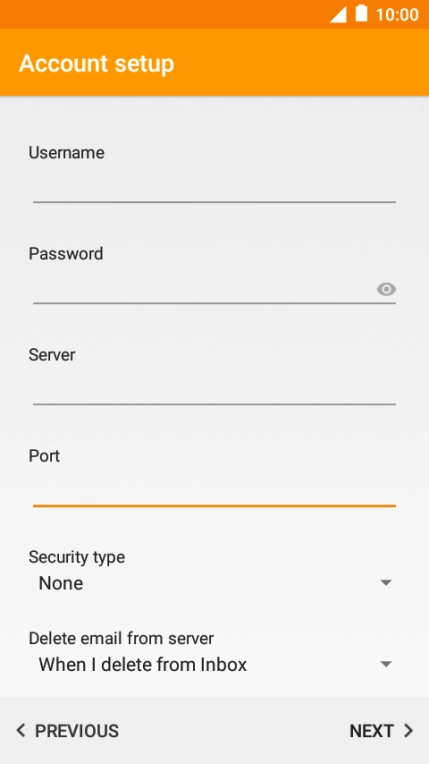Tap the right chevron beside NEXT
This screenshot has width=429, height=764.
(x=409, y=730)
